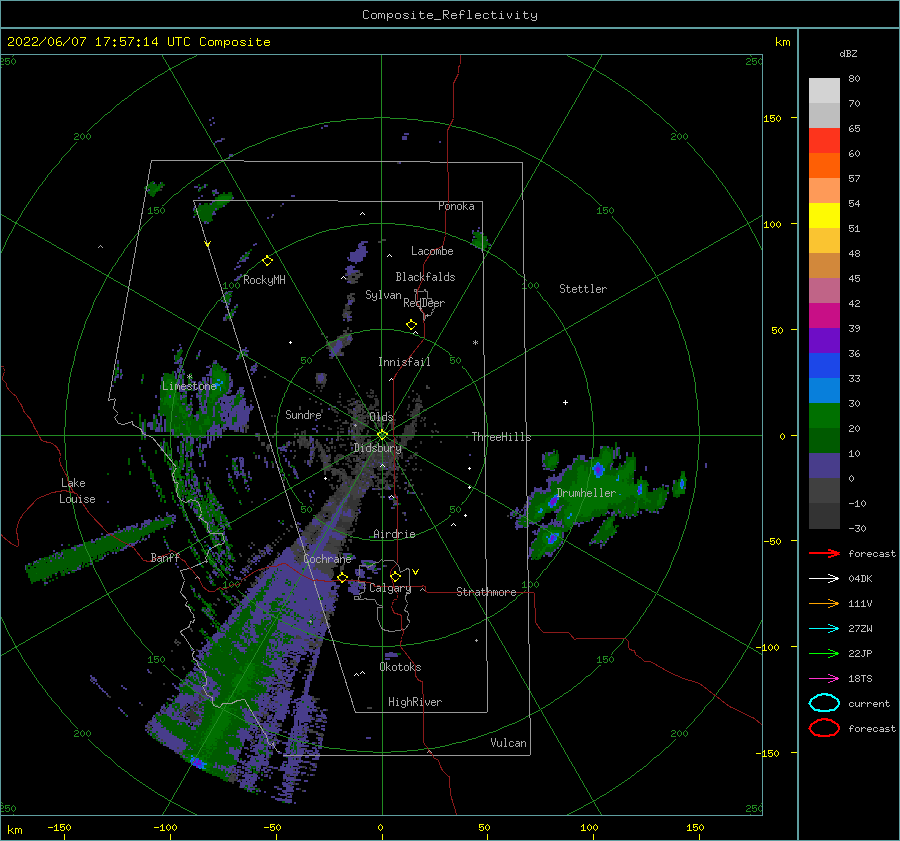Click the white 04DK arrow icon

coord(824,579)
